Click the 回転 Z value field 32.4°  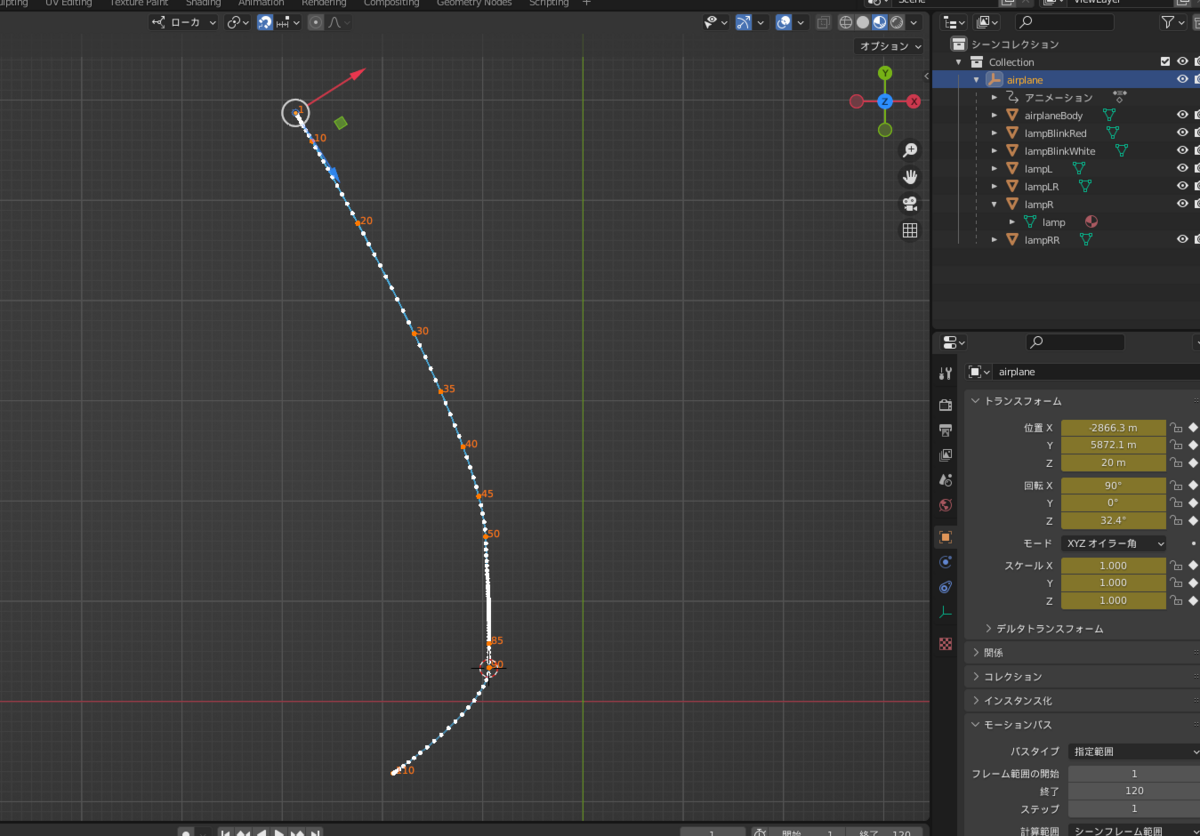[x=1113, y=521]
